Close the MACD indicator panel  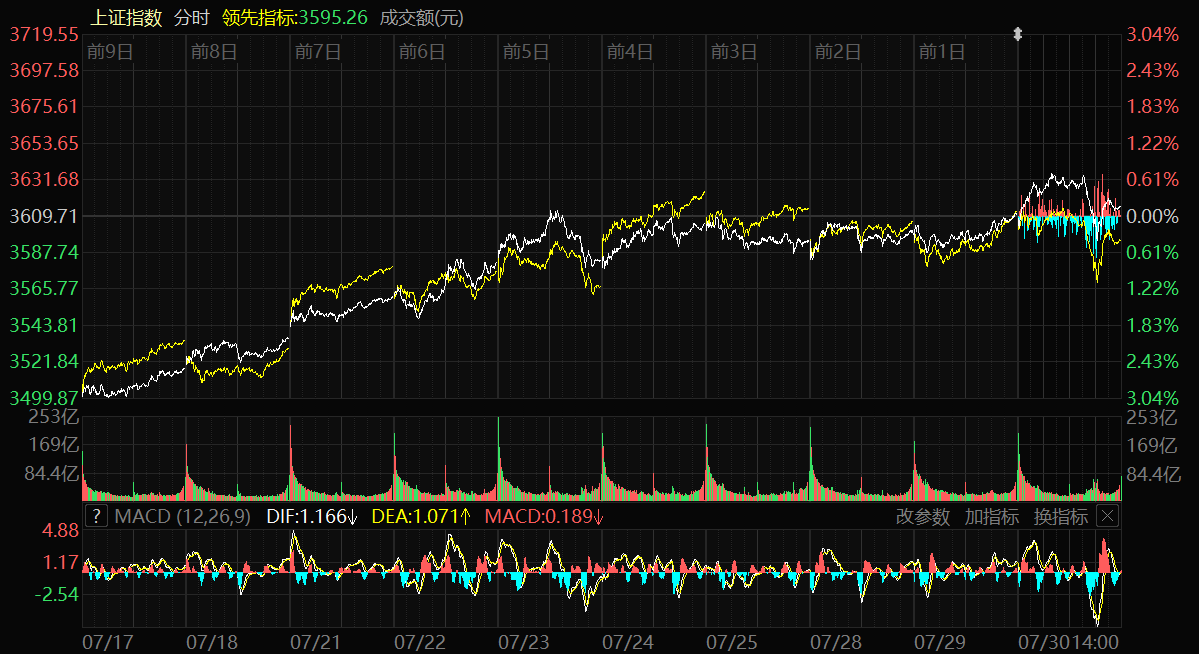click(1107, 516)
